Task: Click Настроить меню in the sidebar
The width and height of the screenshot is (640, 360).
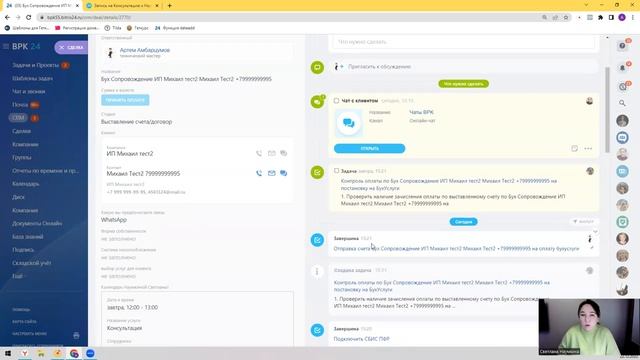Action: [29, 333]
